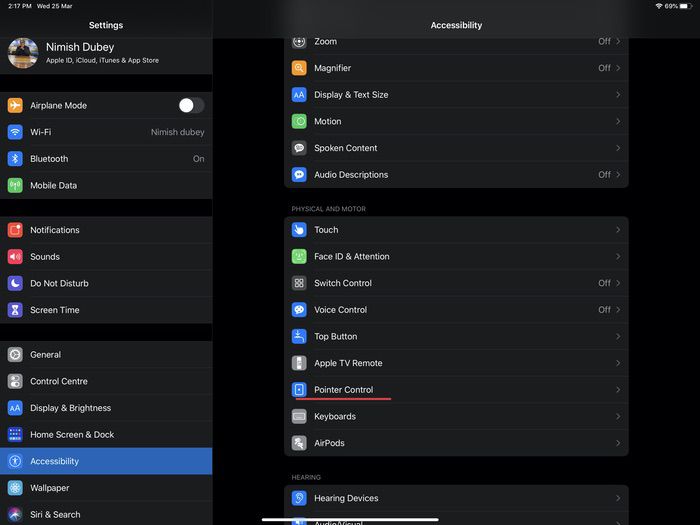Open Nimish Dubey Apple ID profile
This screenshot has width=700, height=525.
point(106,53)
